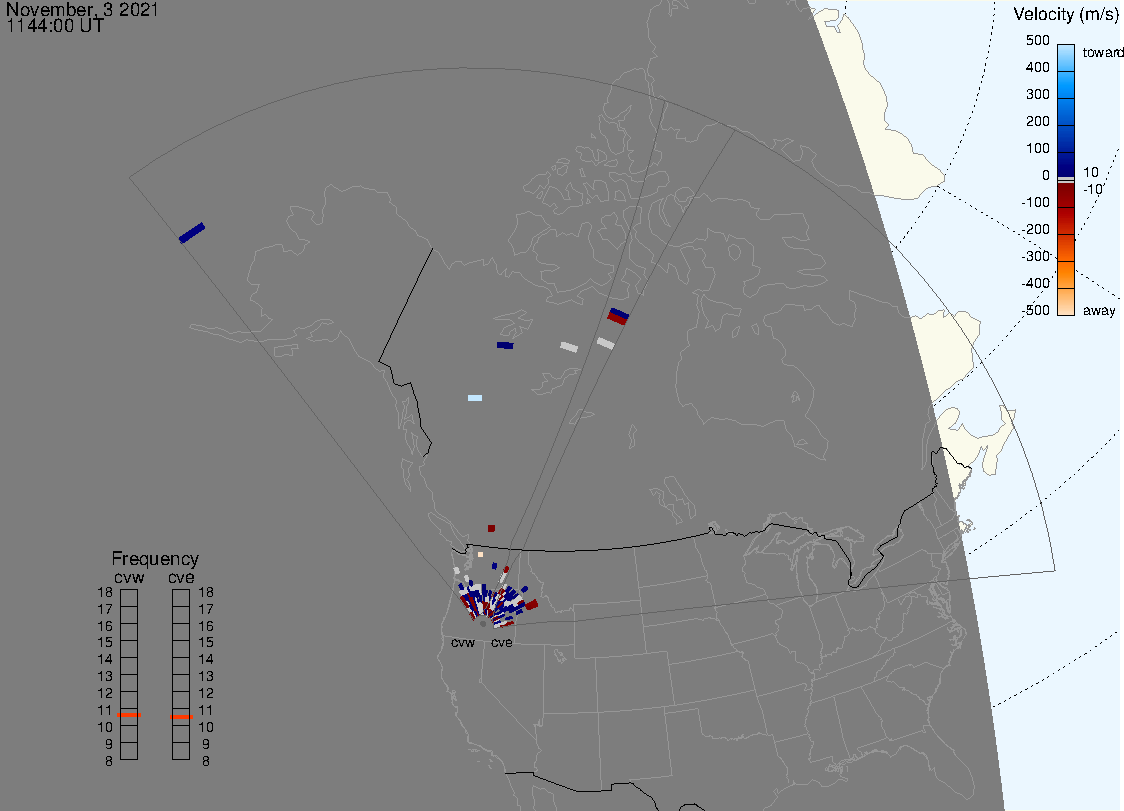Click the gray radar site dot above cvw/cve labels
This screenshot has width=1124, height=811.
point(483,624)
